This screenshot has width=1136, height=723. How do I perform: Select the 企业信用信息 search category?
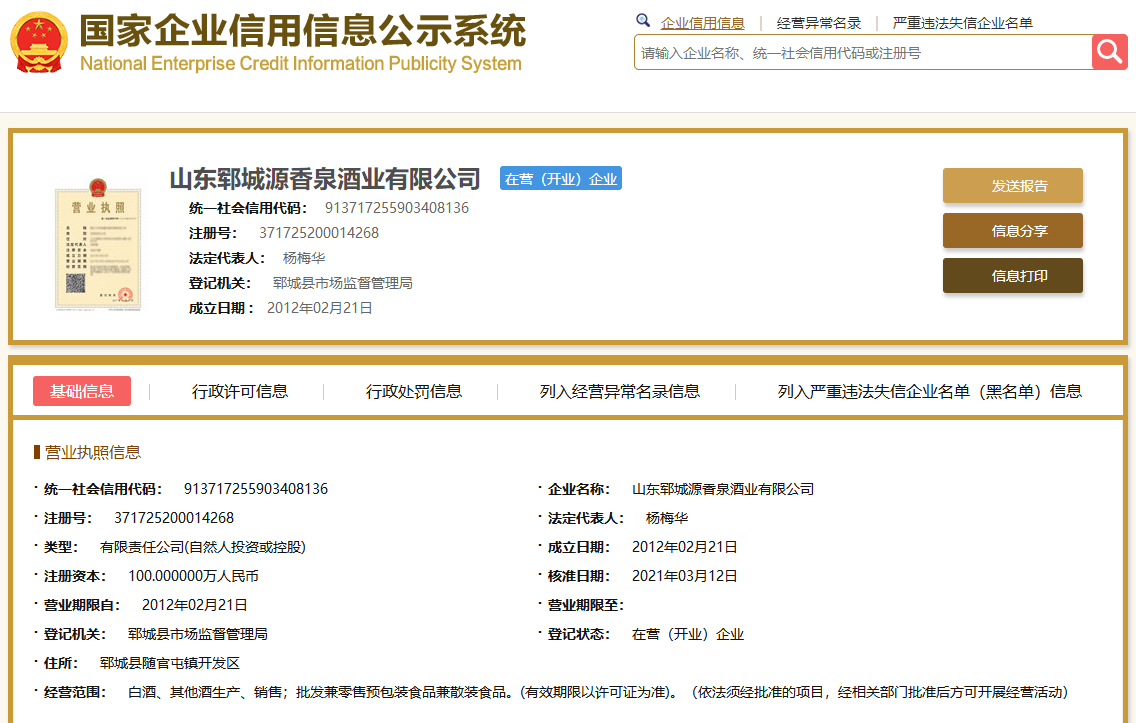click(702, 23)
